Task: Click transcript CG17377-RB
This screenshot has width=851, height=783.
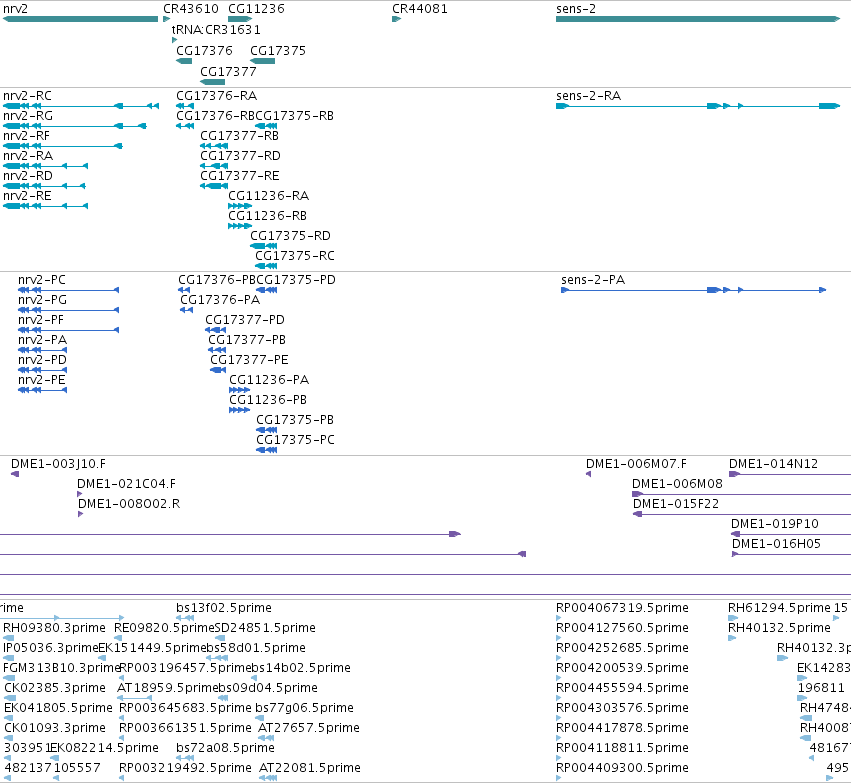Action: click(x=239, y=136)
